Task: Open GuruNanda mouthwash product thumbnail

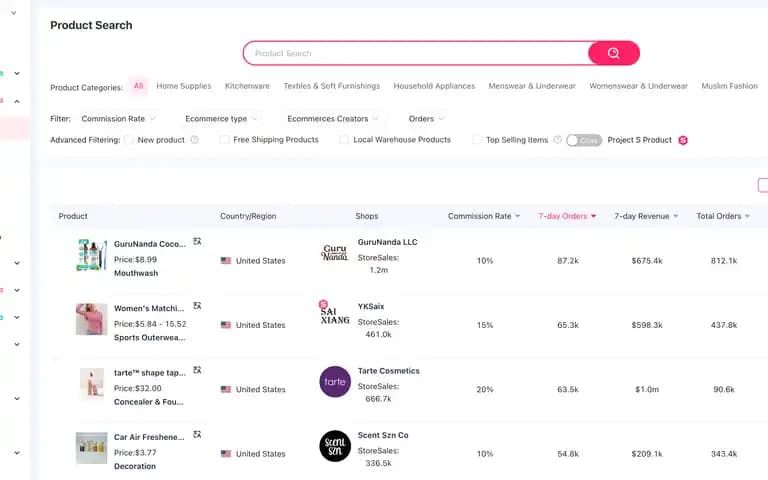Action: pyautogui.click(x=92, y=255)
